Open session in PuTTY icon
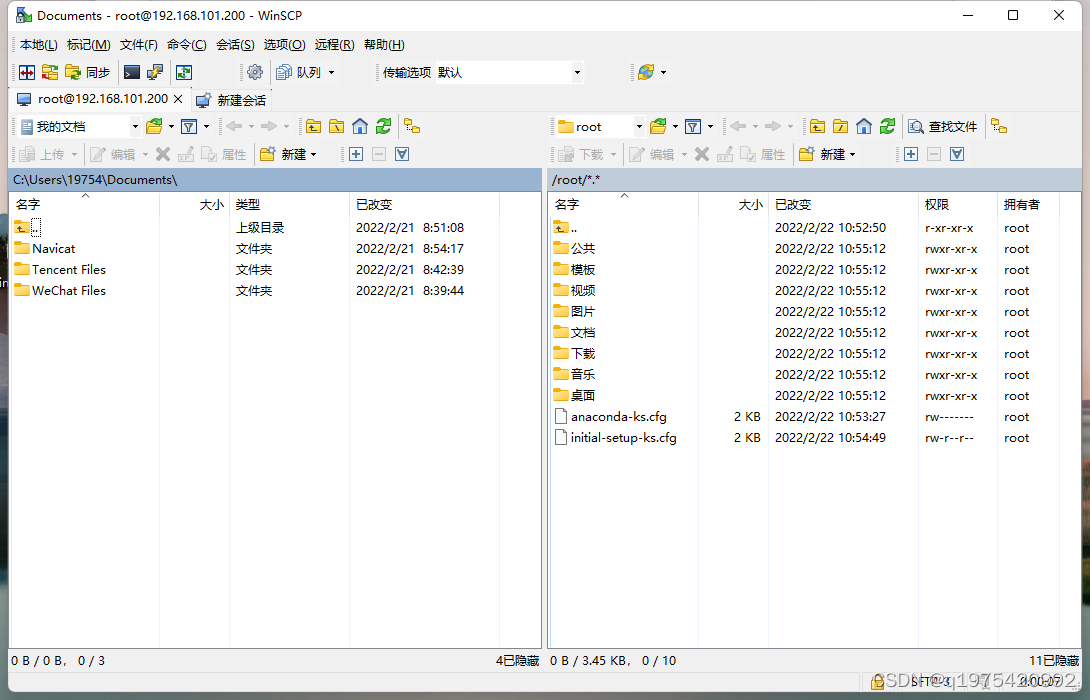Screen dimensions: 1090x700 point(154,72)
